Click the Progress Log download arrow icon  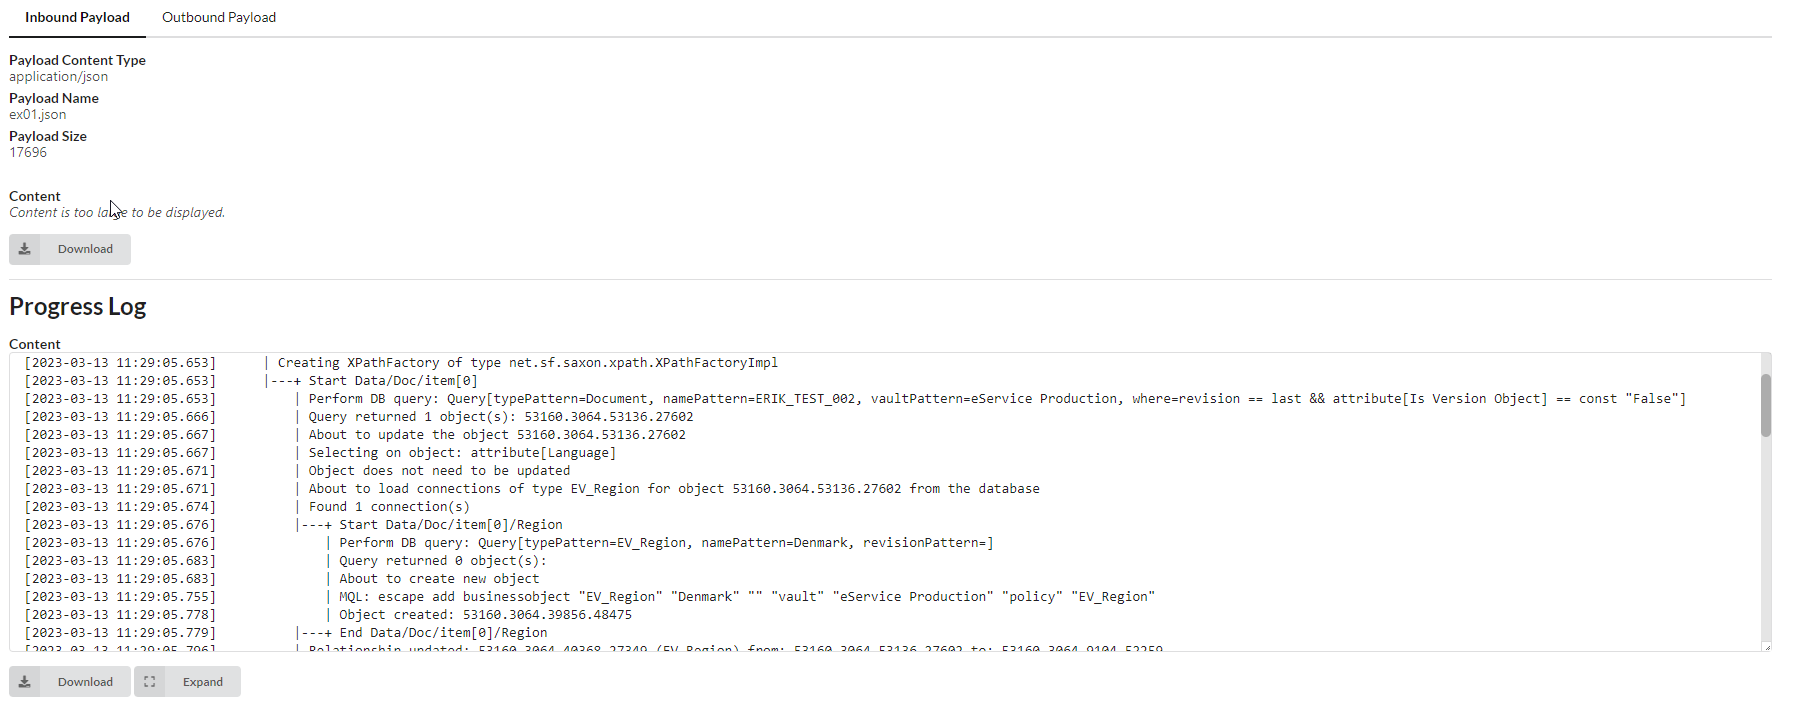click(x=25, y=682)
